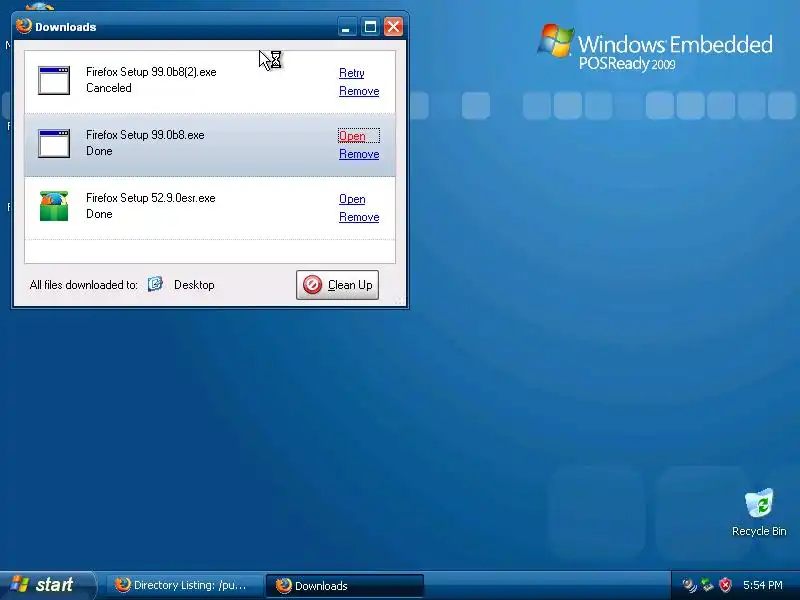
Task: Select the Firefox Setup 52.9.0esr.exe file name
Action: (x=151, y=198)
